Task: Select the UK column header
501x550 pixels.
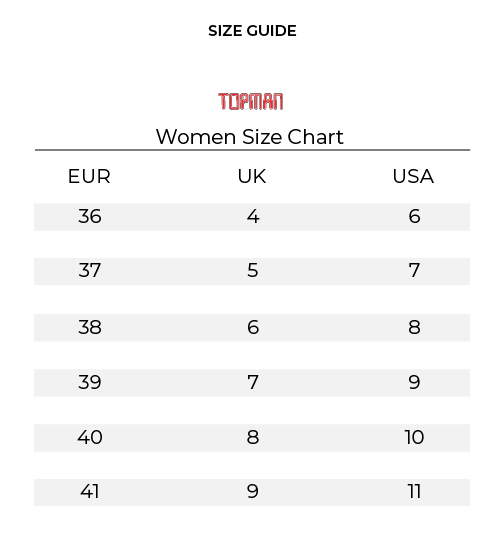Action: click(252, 176)
